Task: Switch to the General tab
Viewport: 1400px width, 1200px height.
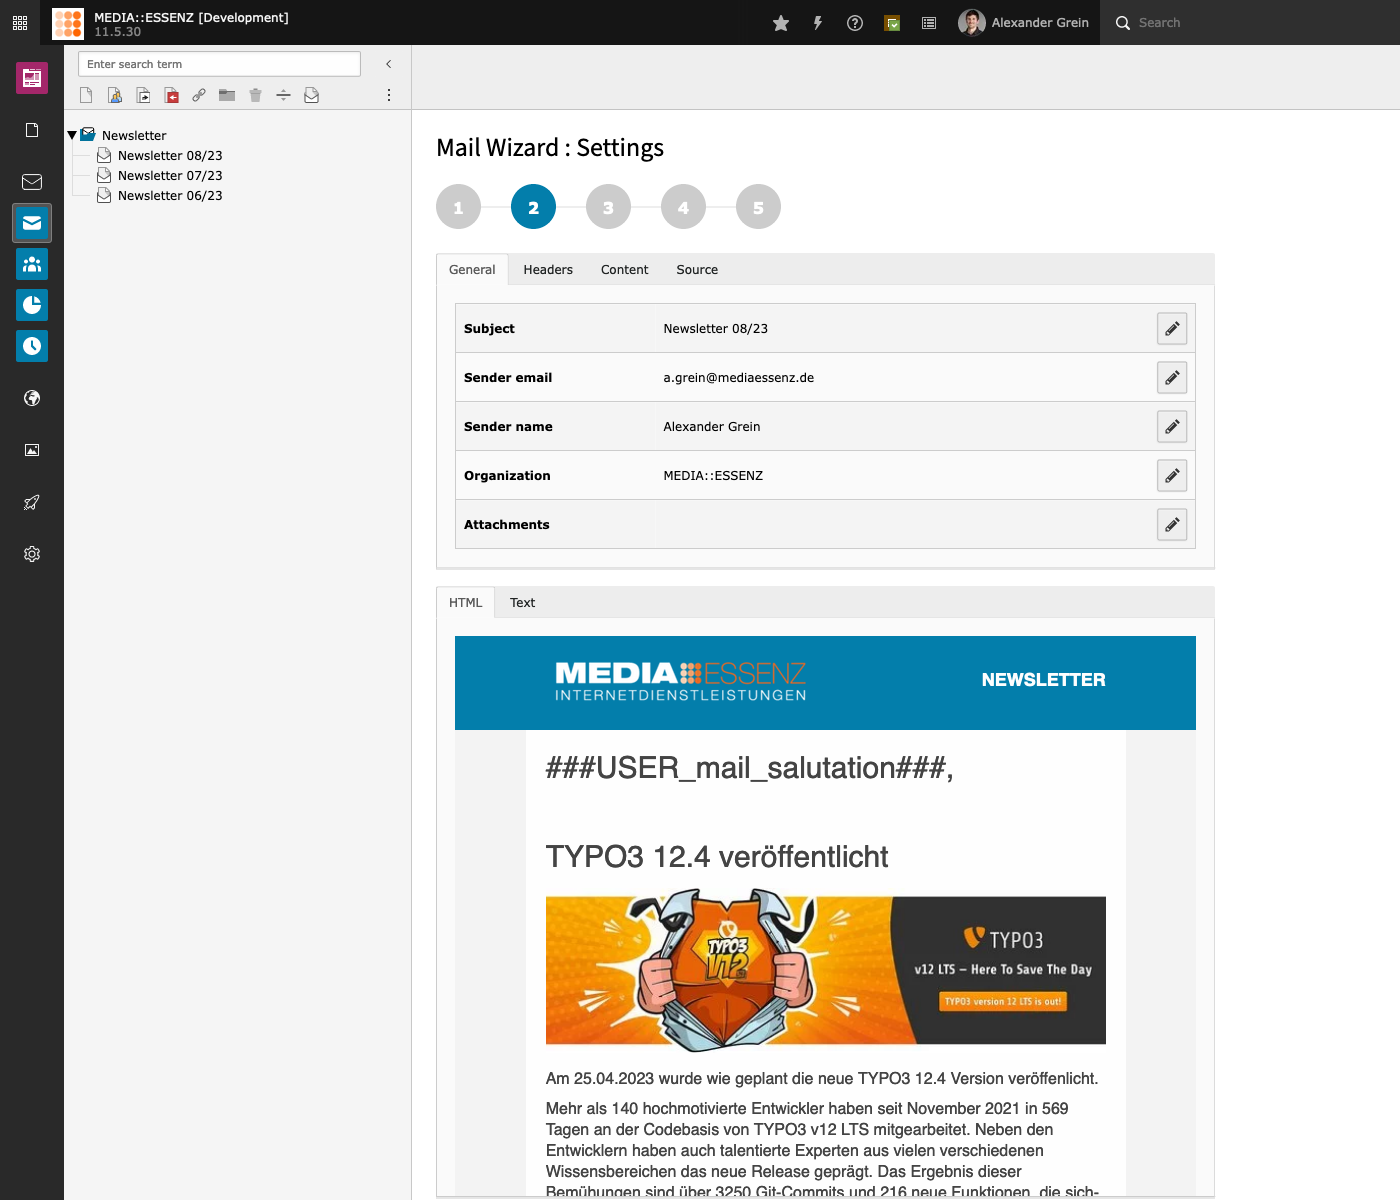Action: 472,269
